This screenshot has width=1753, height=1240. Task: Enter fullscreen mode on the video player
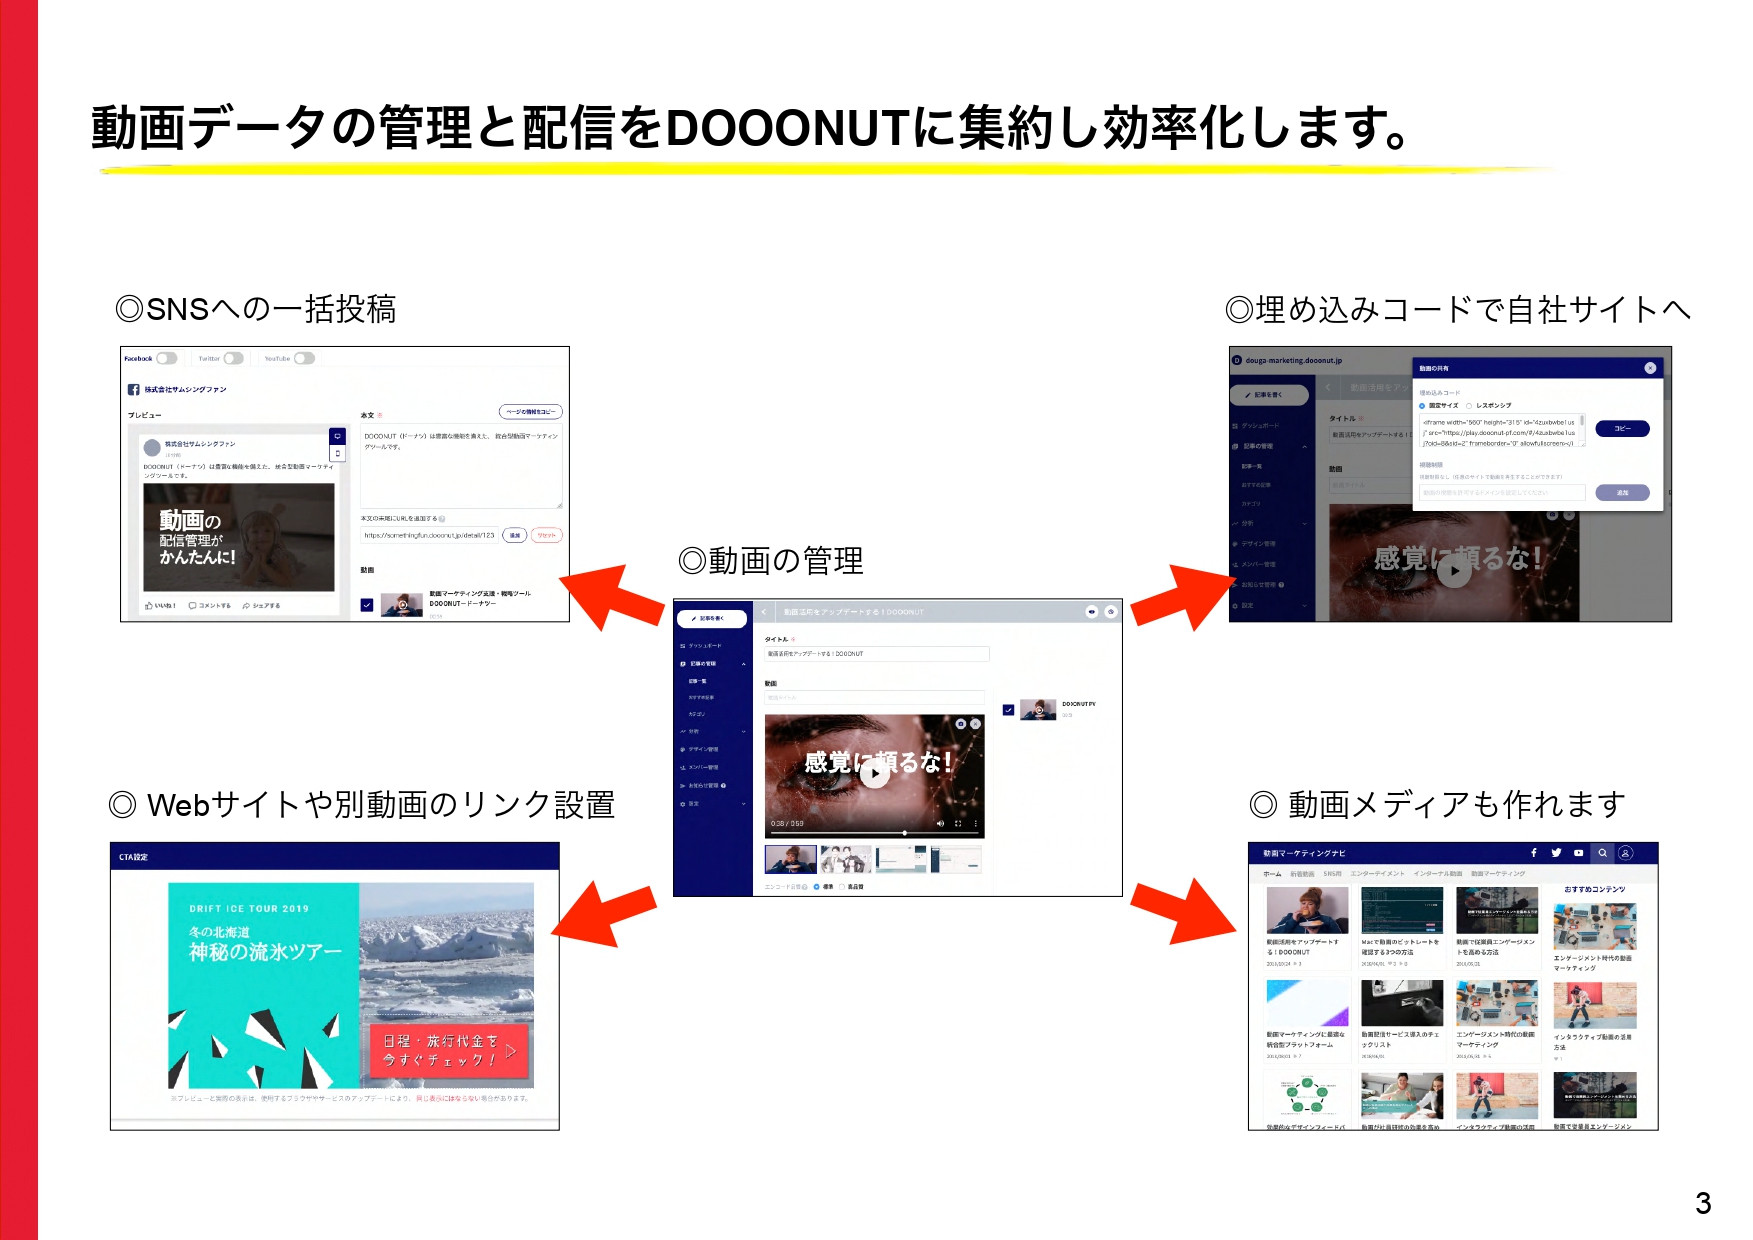point(957,823)
